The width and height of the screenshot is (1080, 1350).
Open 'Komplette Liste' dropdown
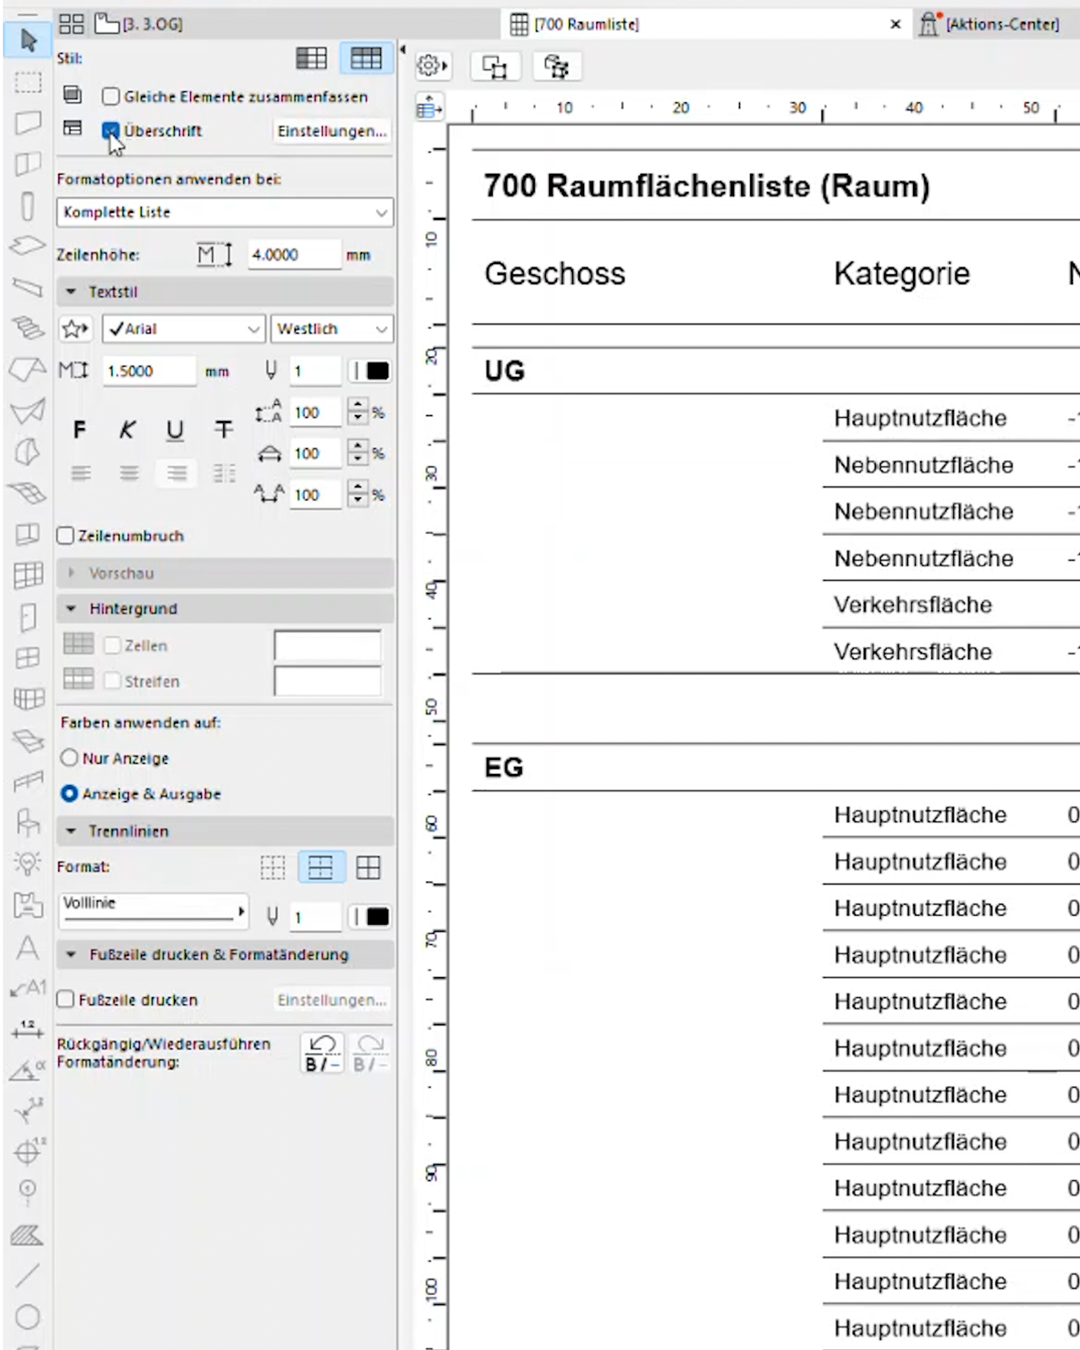[x=225, y=212]
